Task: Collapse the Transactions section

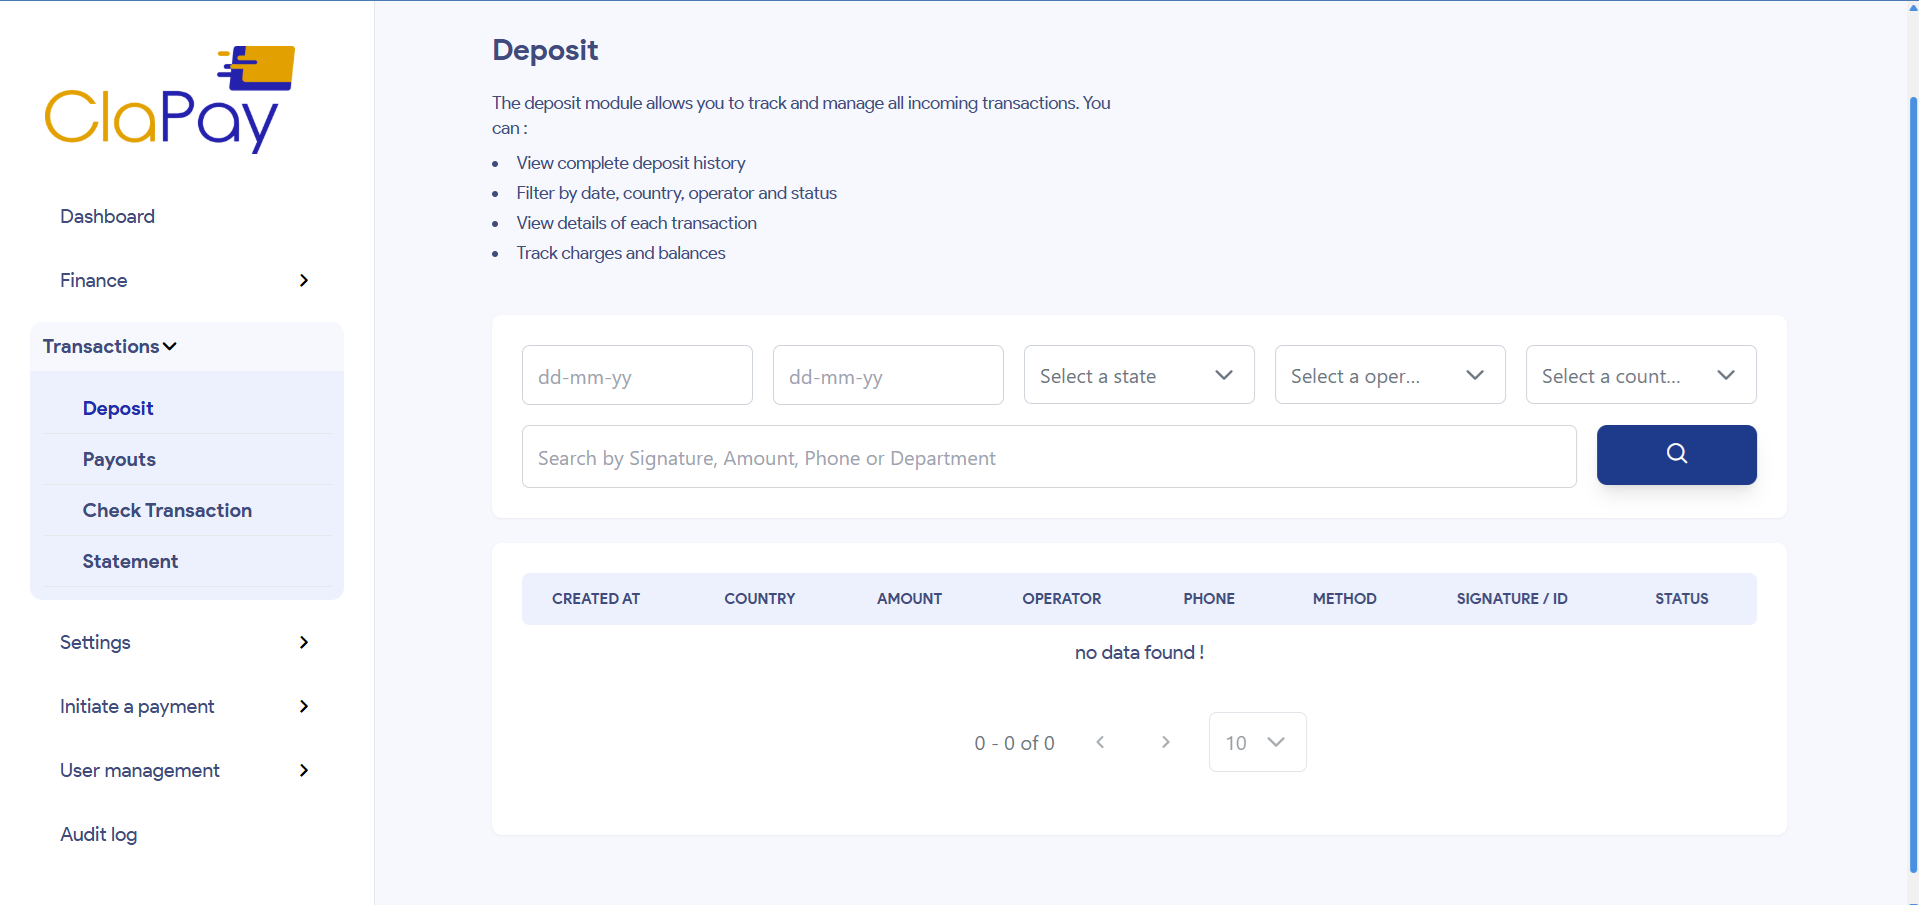Action: tap(109, 346)
